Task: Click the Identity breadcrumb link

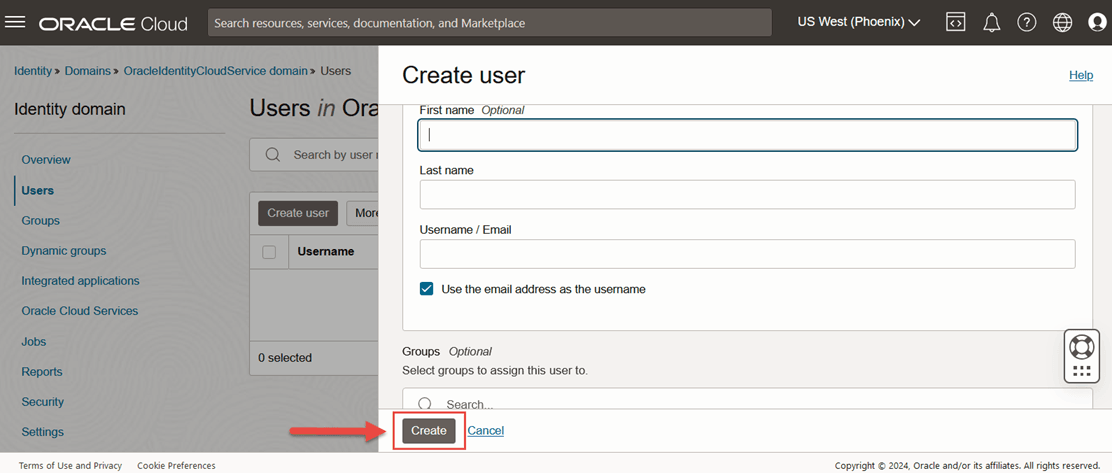Action: pos(33,71)
